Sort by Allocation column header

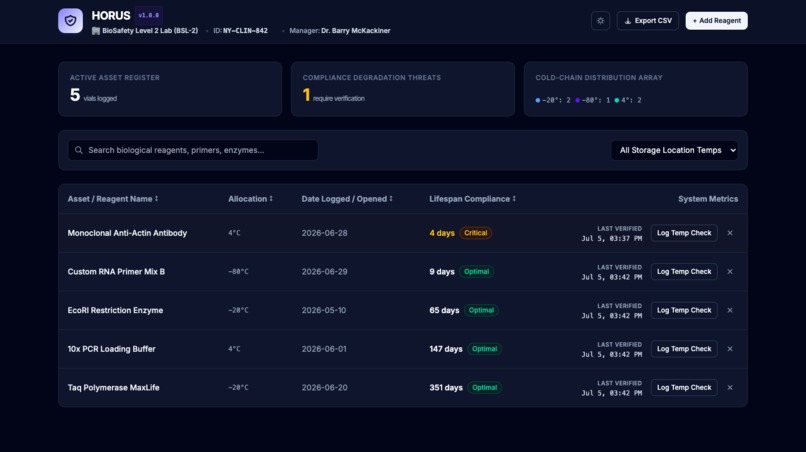(x=250, y=199)
